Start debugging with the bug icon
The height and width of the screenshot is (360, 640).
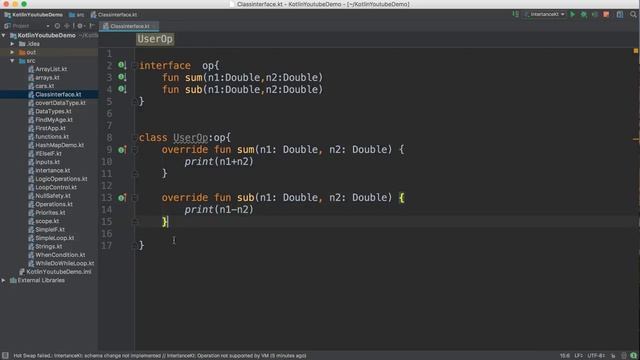tap(584, 14)
